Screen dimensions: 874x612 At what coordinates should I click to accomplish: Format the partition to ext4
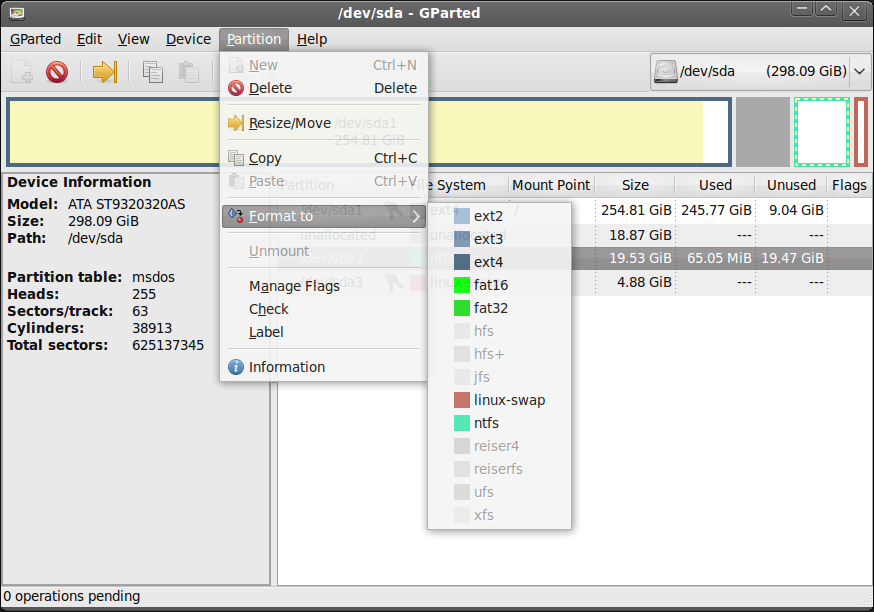pyautogui.click(x=499, y=261)
